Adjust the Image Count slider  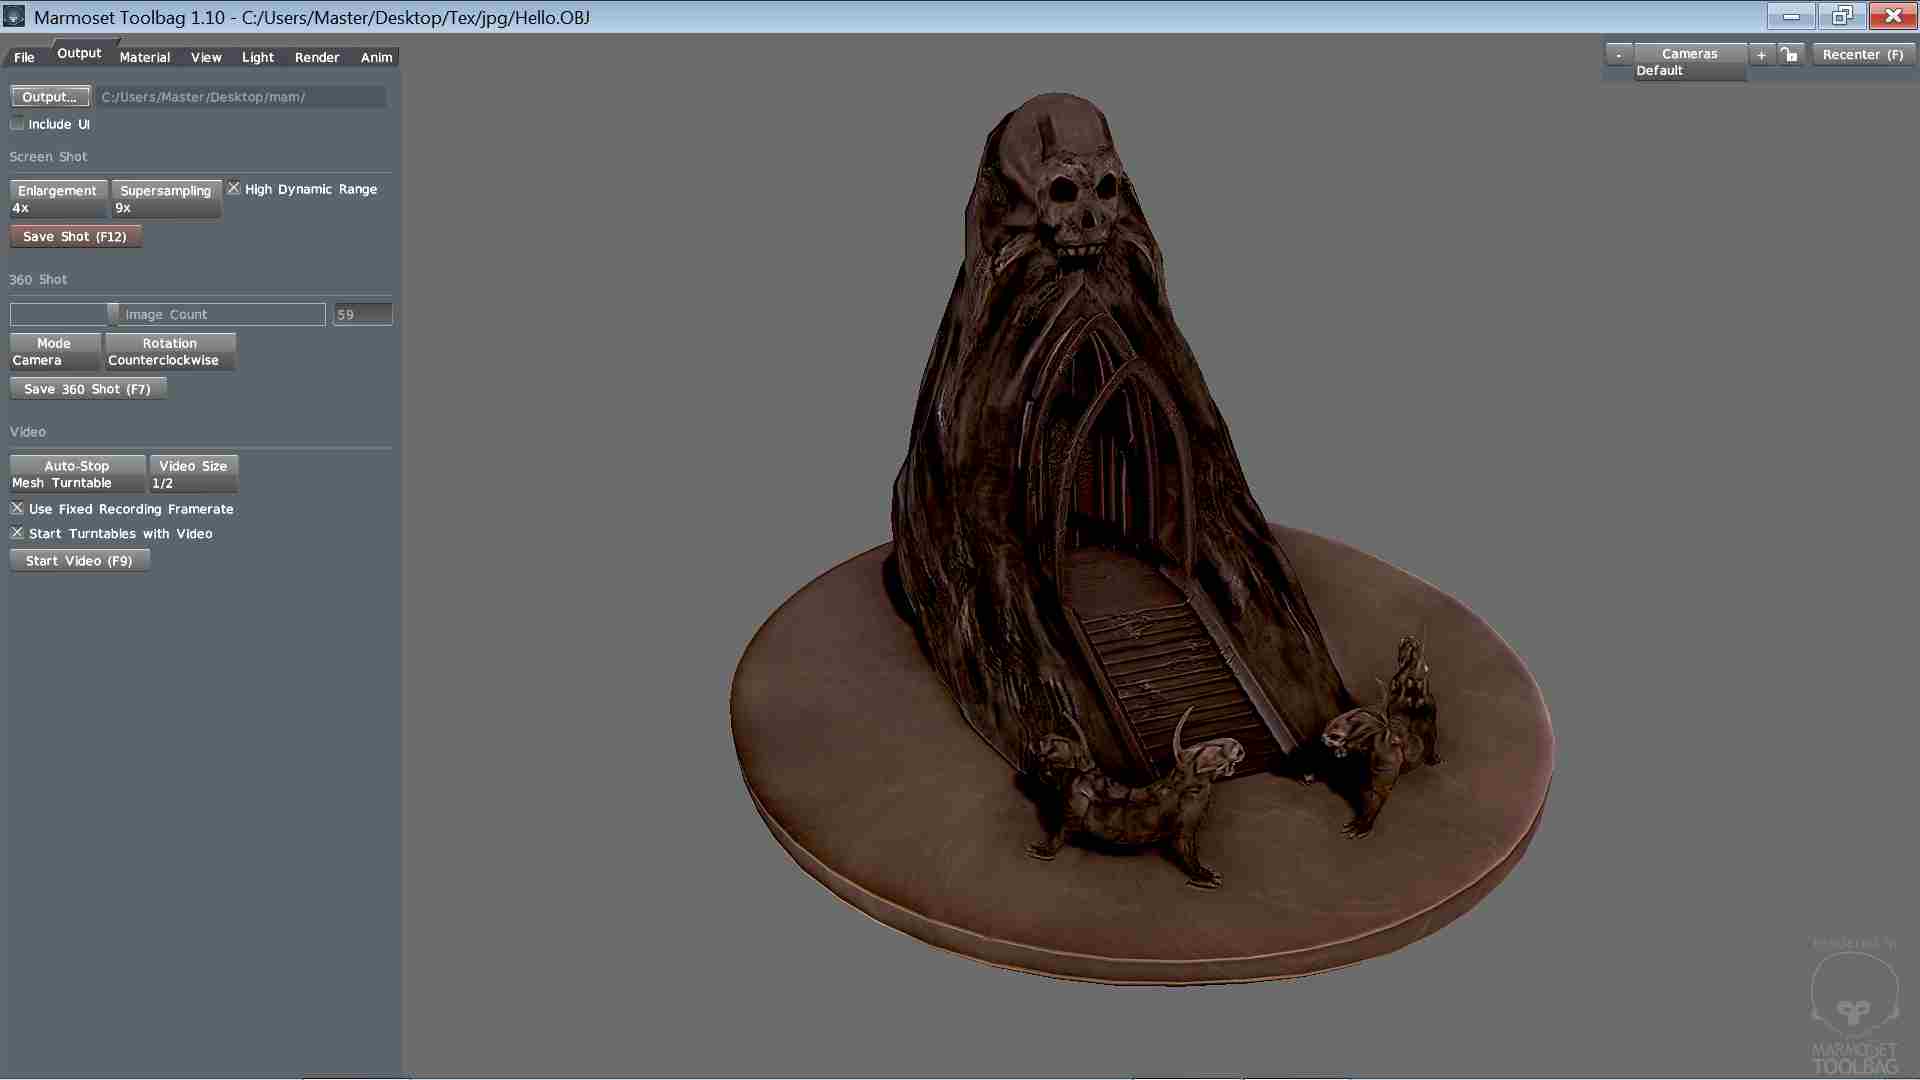(167, 314)
